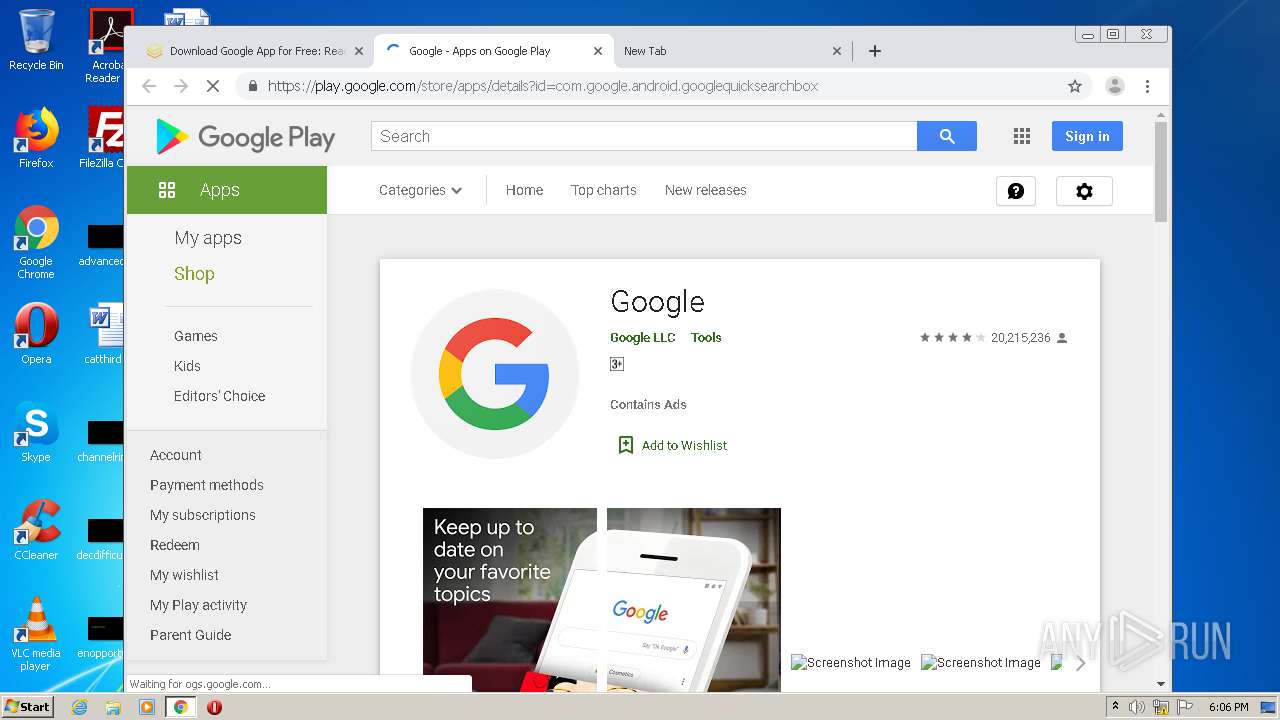
Task: Open the Google apps grid icon
Action: [x=1021, y=136]
